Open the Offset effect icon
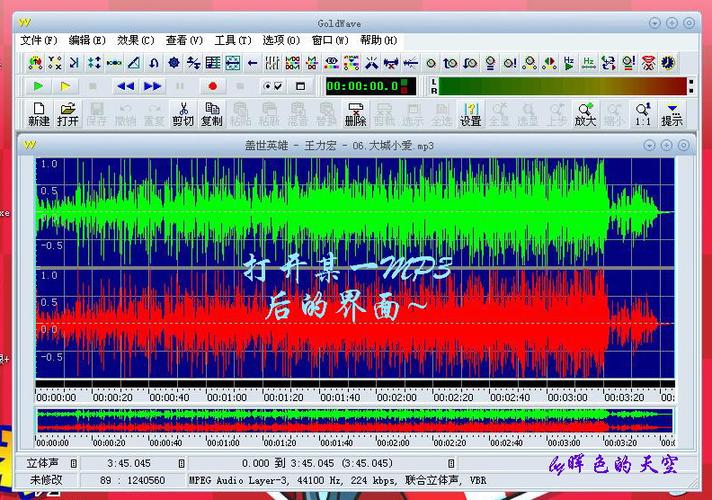 [193, 63]
